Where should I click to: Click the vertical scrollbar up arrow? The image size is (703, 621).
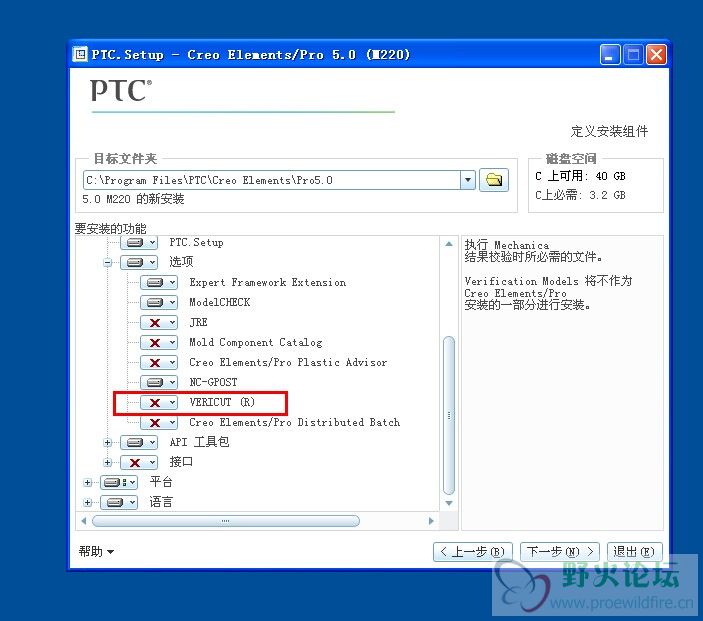[x=449, y=244]
